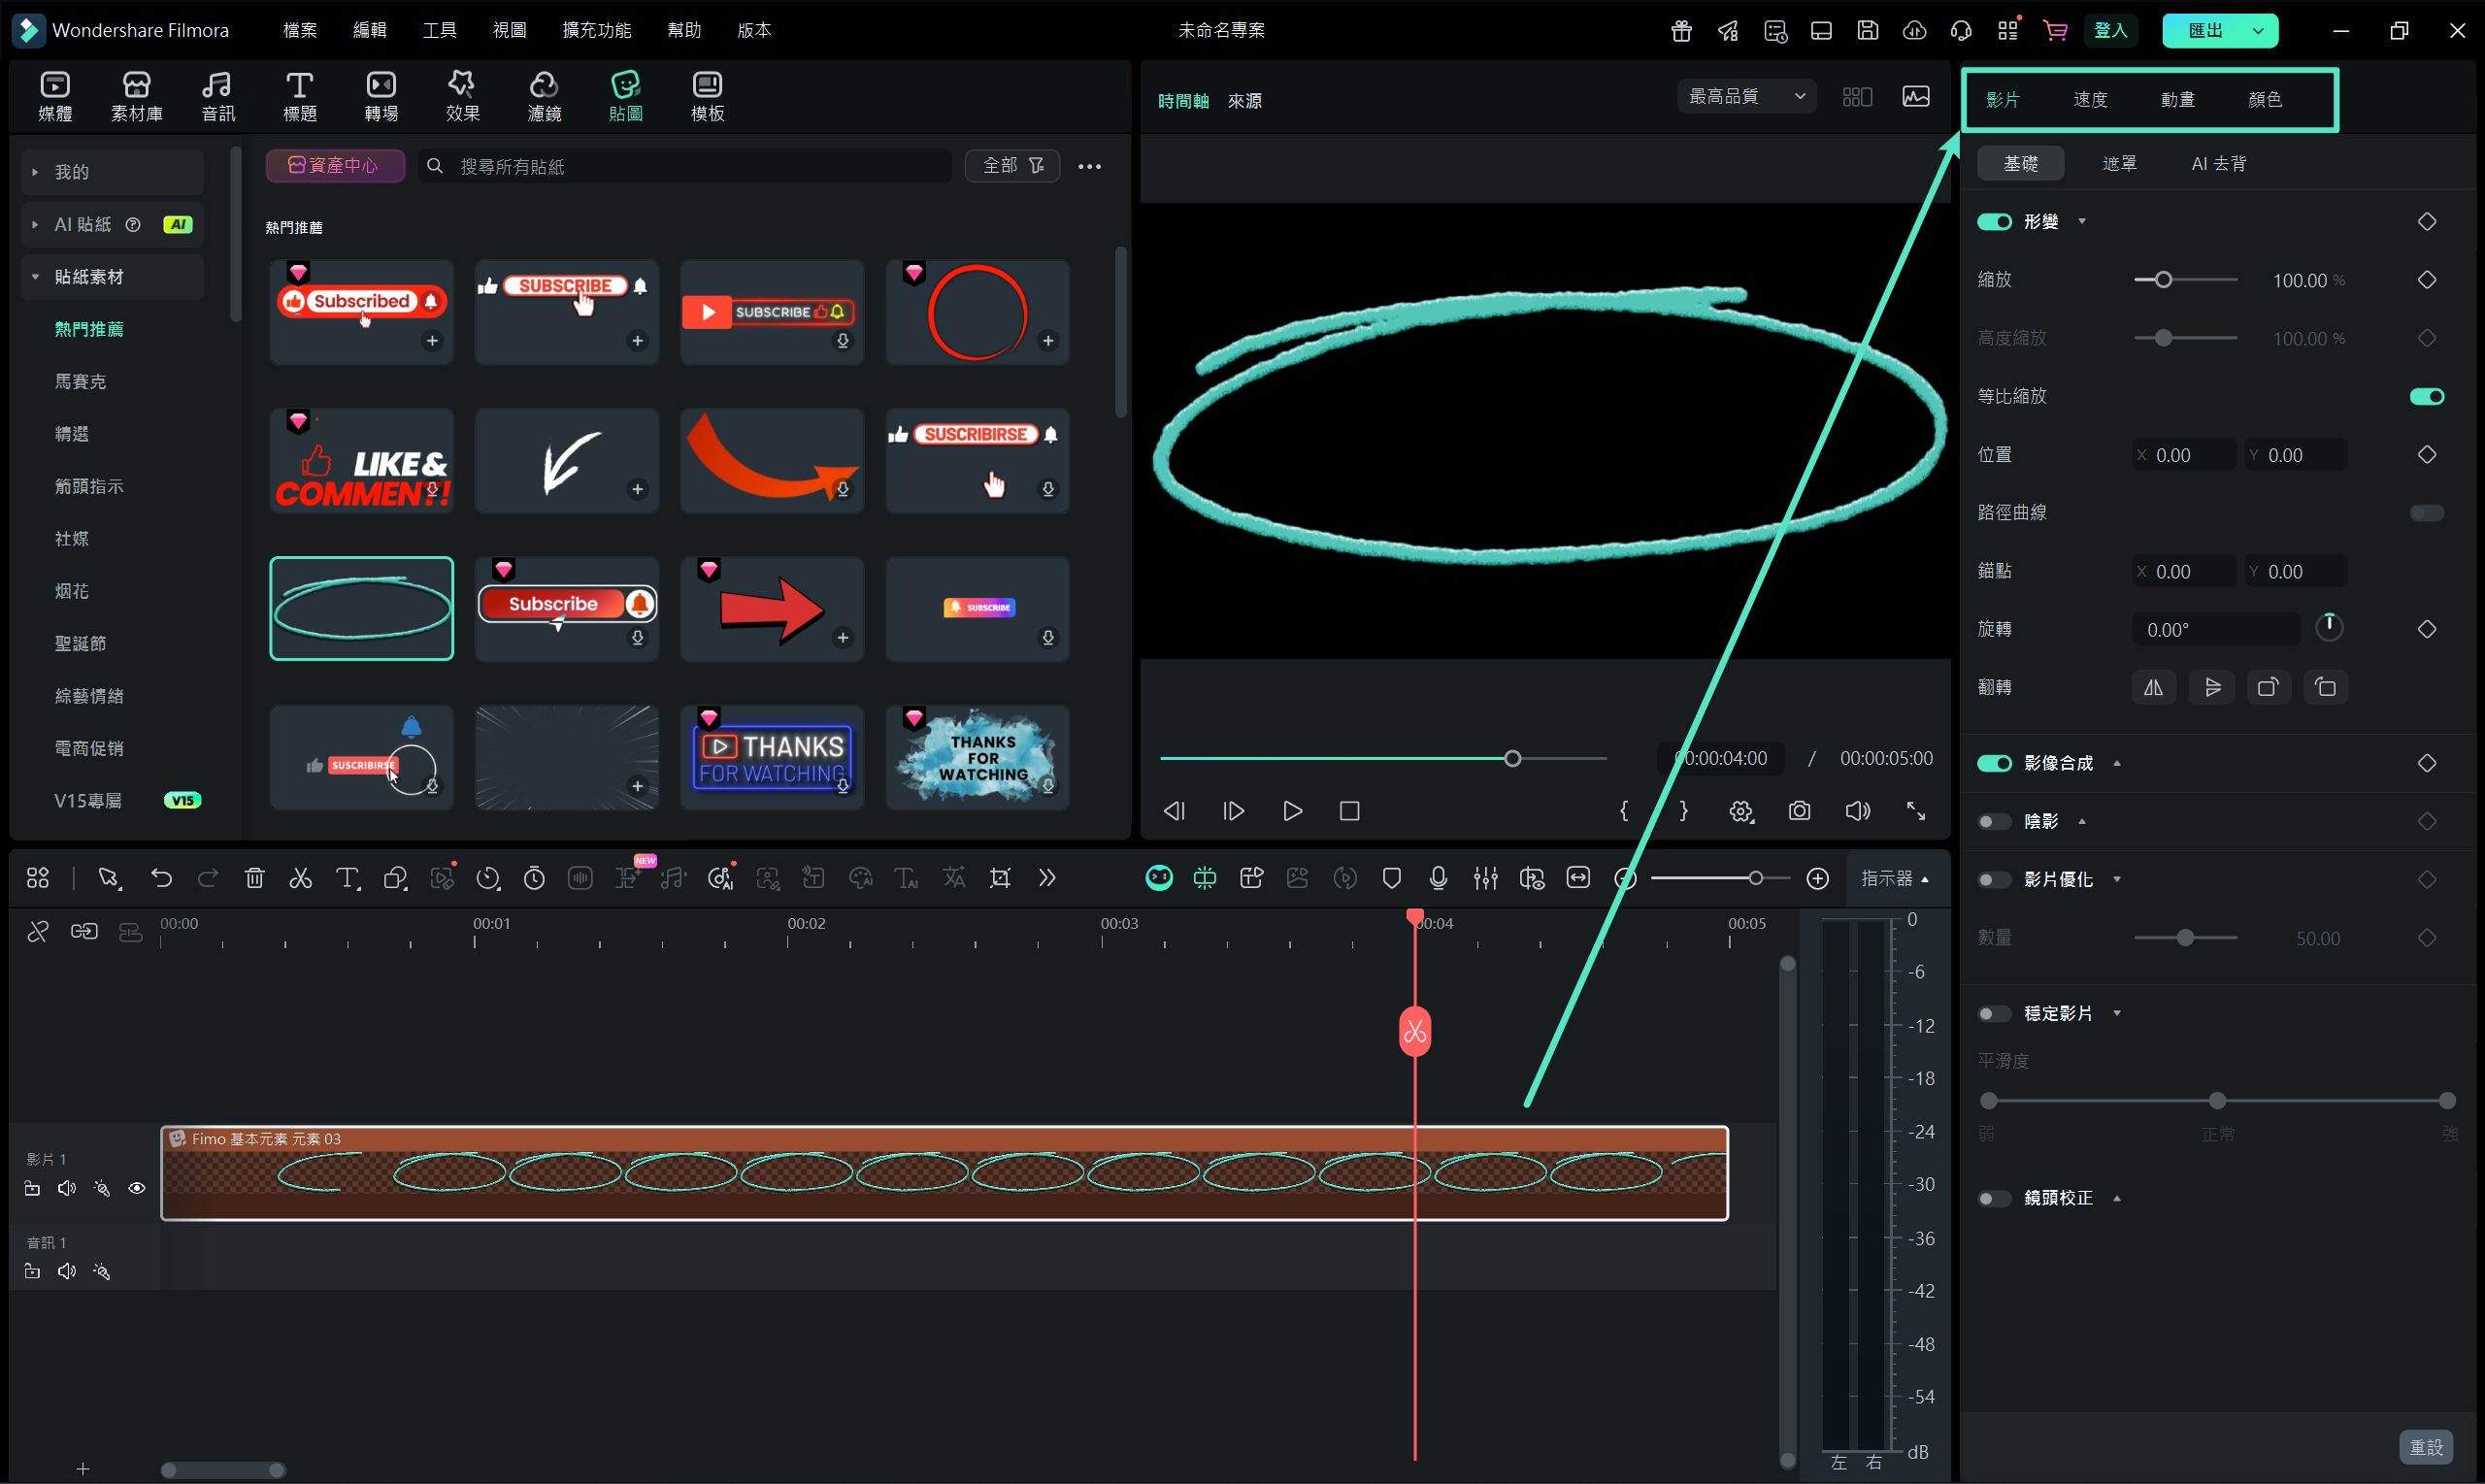
Task: Click the delete trash icon in timeline toolbar
Action: 254,878
